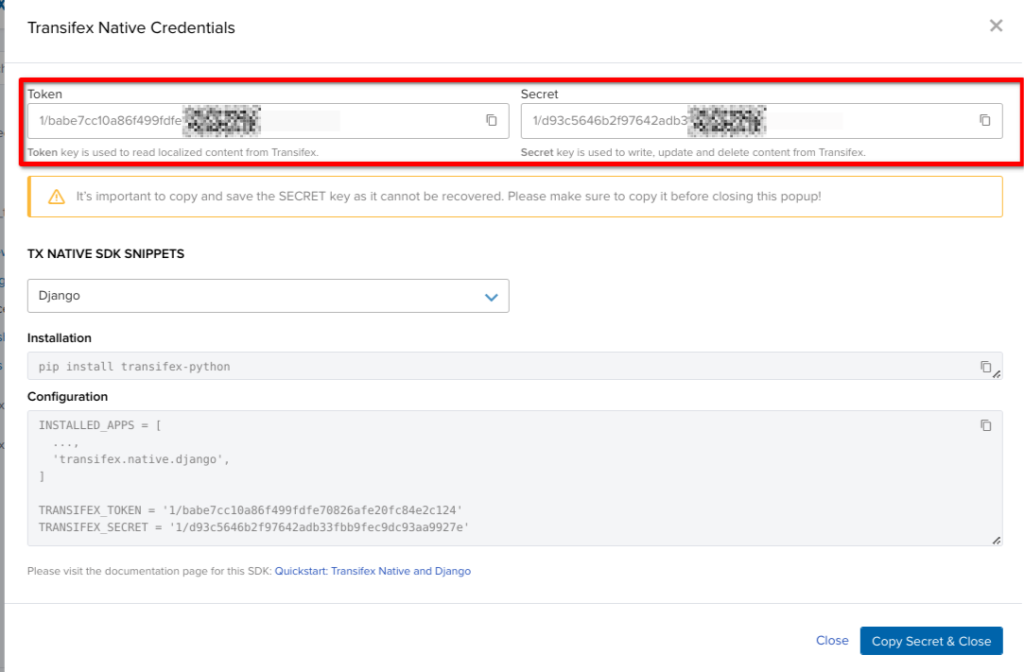Copy the Token value using its copy icon
1024x672 pixels.
point(491,120)
